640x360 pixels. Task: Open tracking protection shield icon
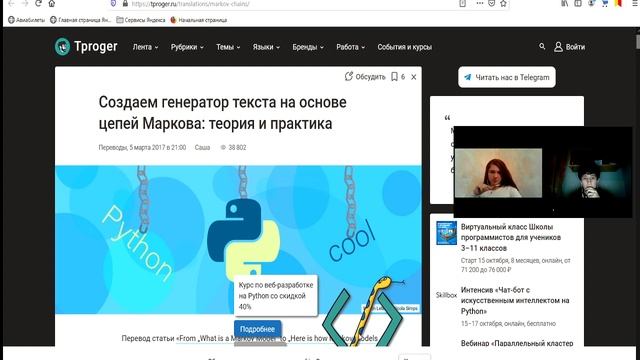click(x=113, y=4)
